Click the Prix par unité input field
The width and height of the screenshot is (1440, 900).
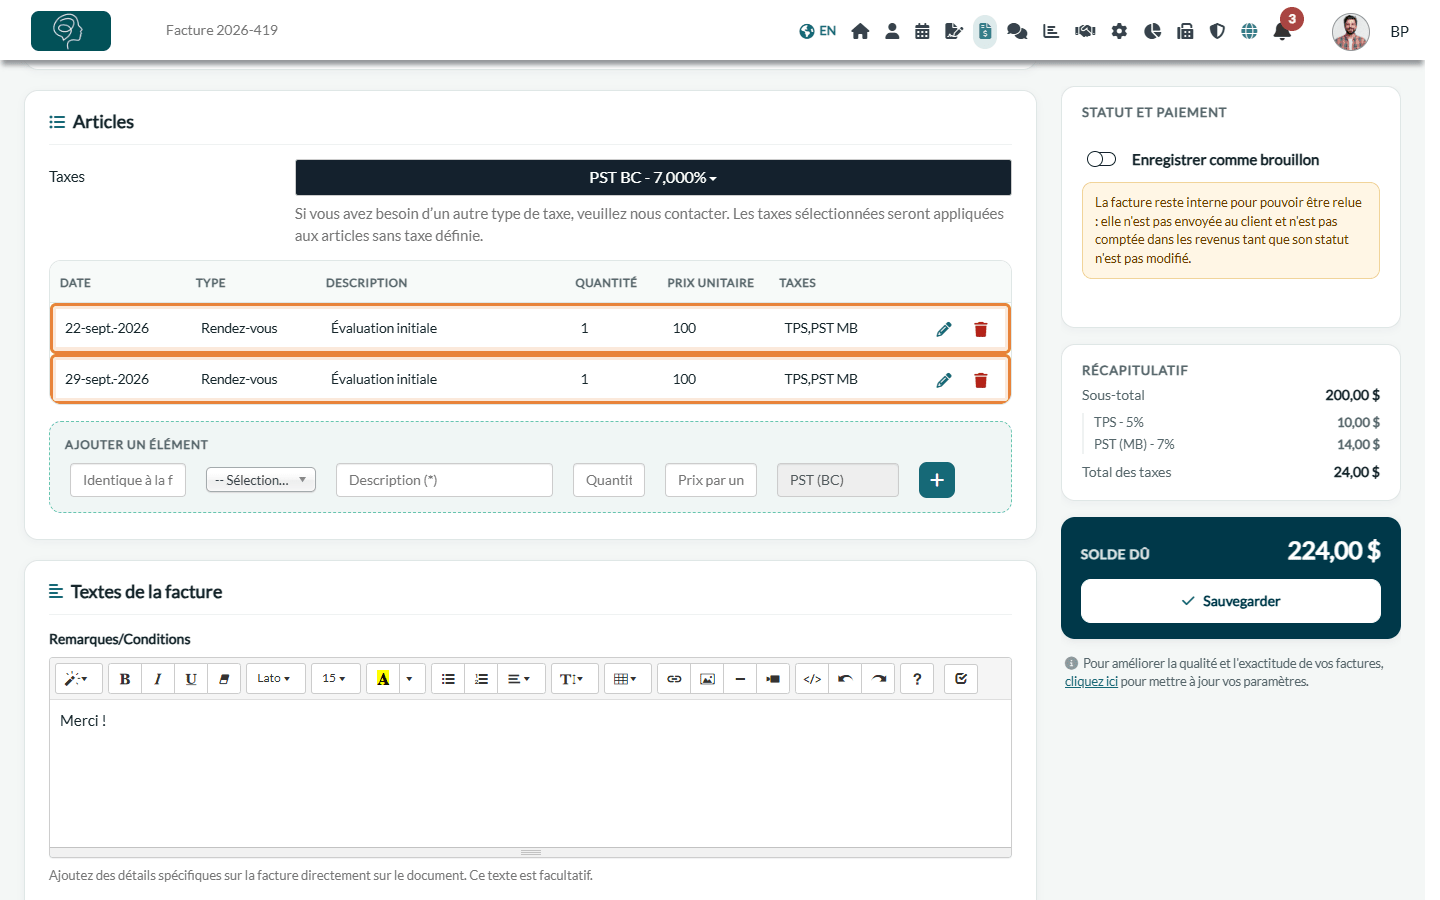(711, 480)
